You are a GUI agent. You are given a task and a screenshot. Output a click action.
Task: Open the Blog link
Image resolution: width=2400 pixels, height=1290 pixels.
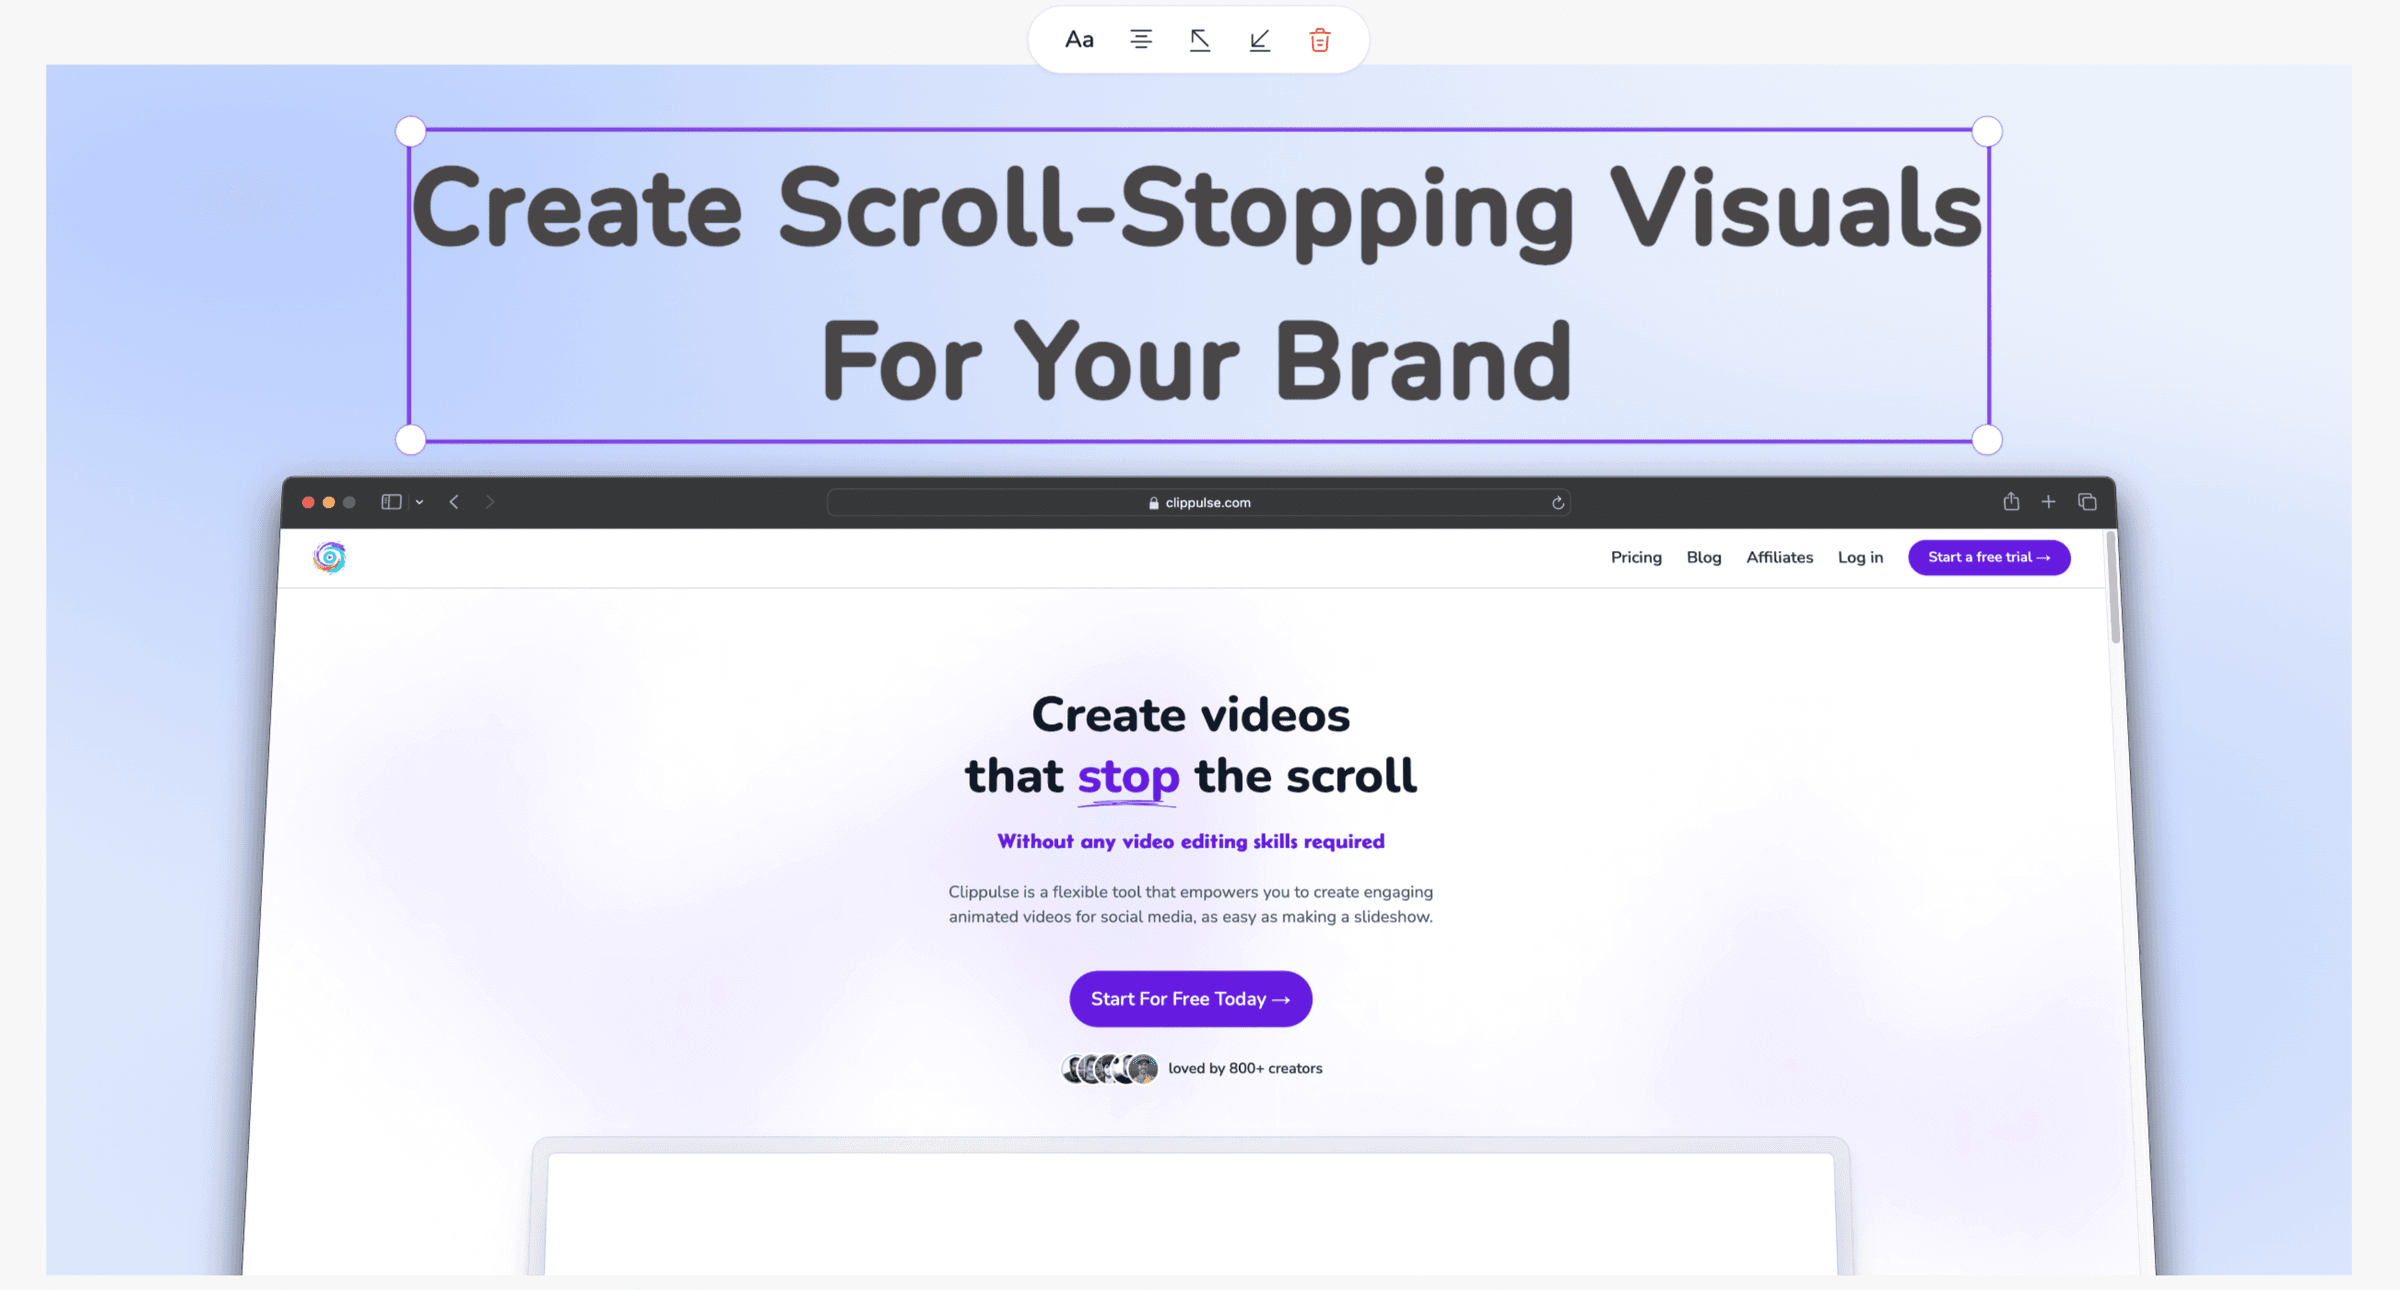(x=1704, y=557)
